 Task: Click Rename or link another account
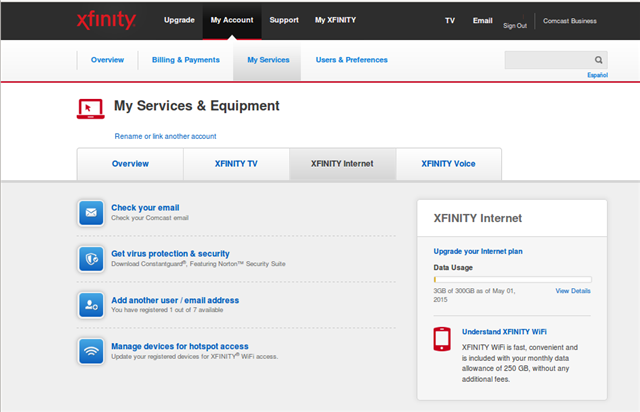pyautogui.click(x=165, y=136)
